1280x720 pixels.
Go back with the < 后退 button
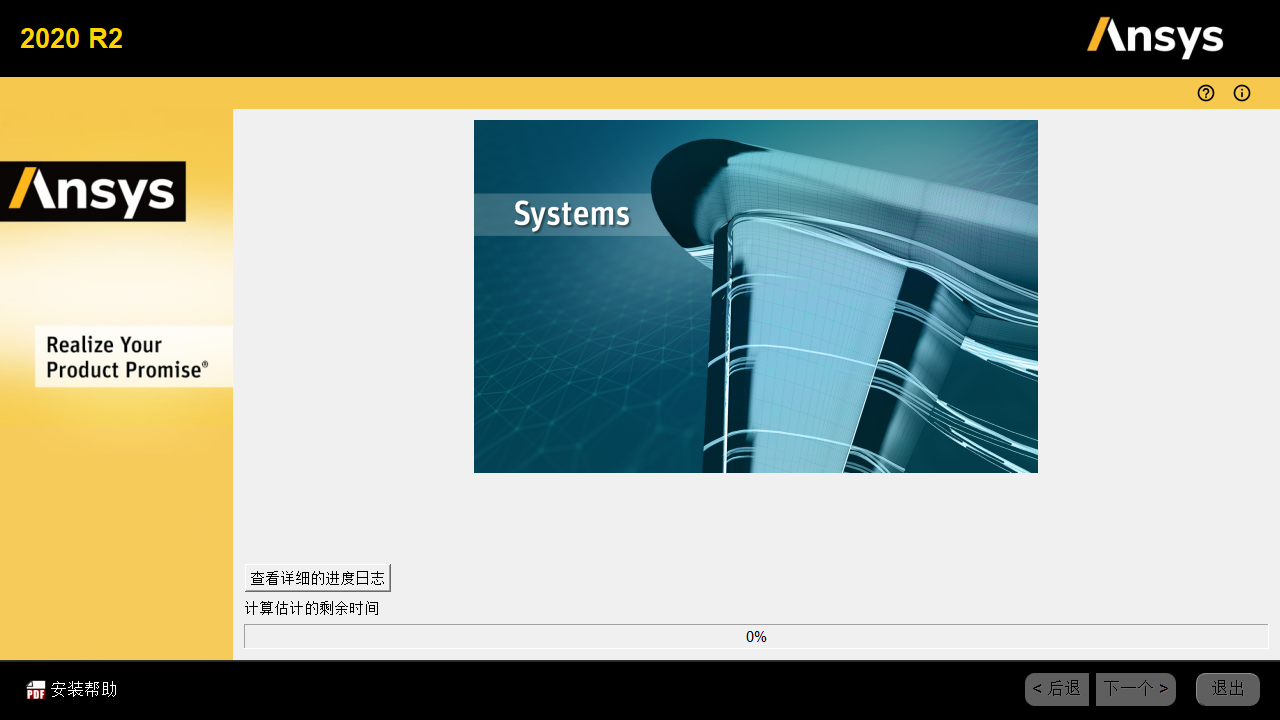tap(1057, 689)
